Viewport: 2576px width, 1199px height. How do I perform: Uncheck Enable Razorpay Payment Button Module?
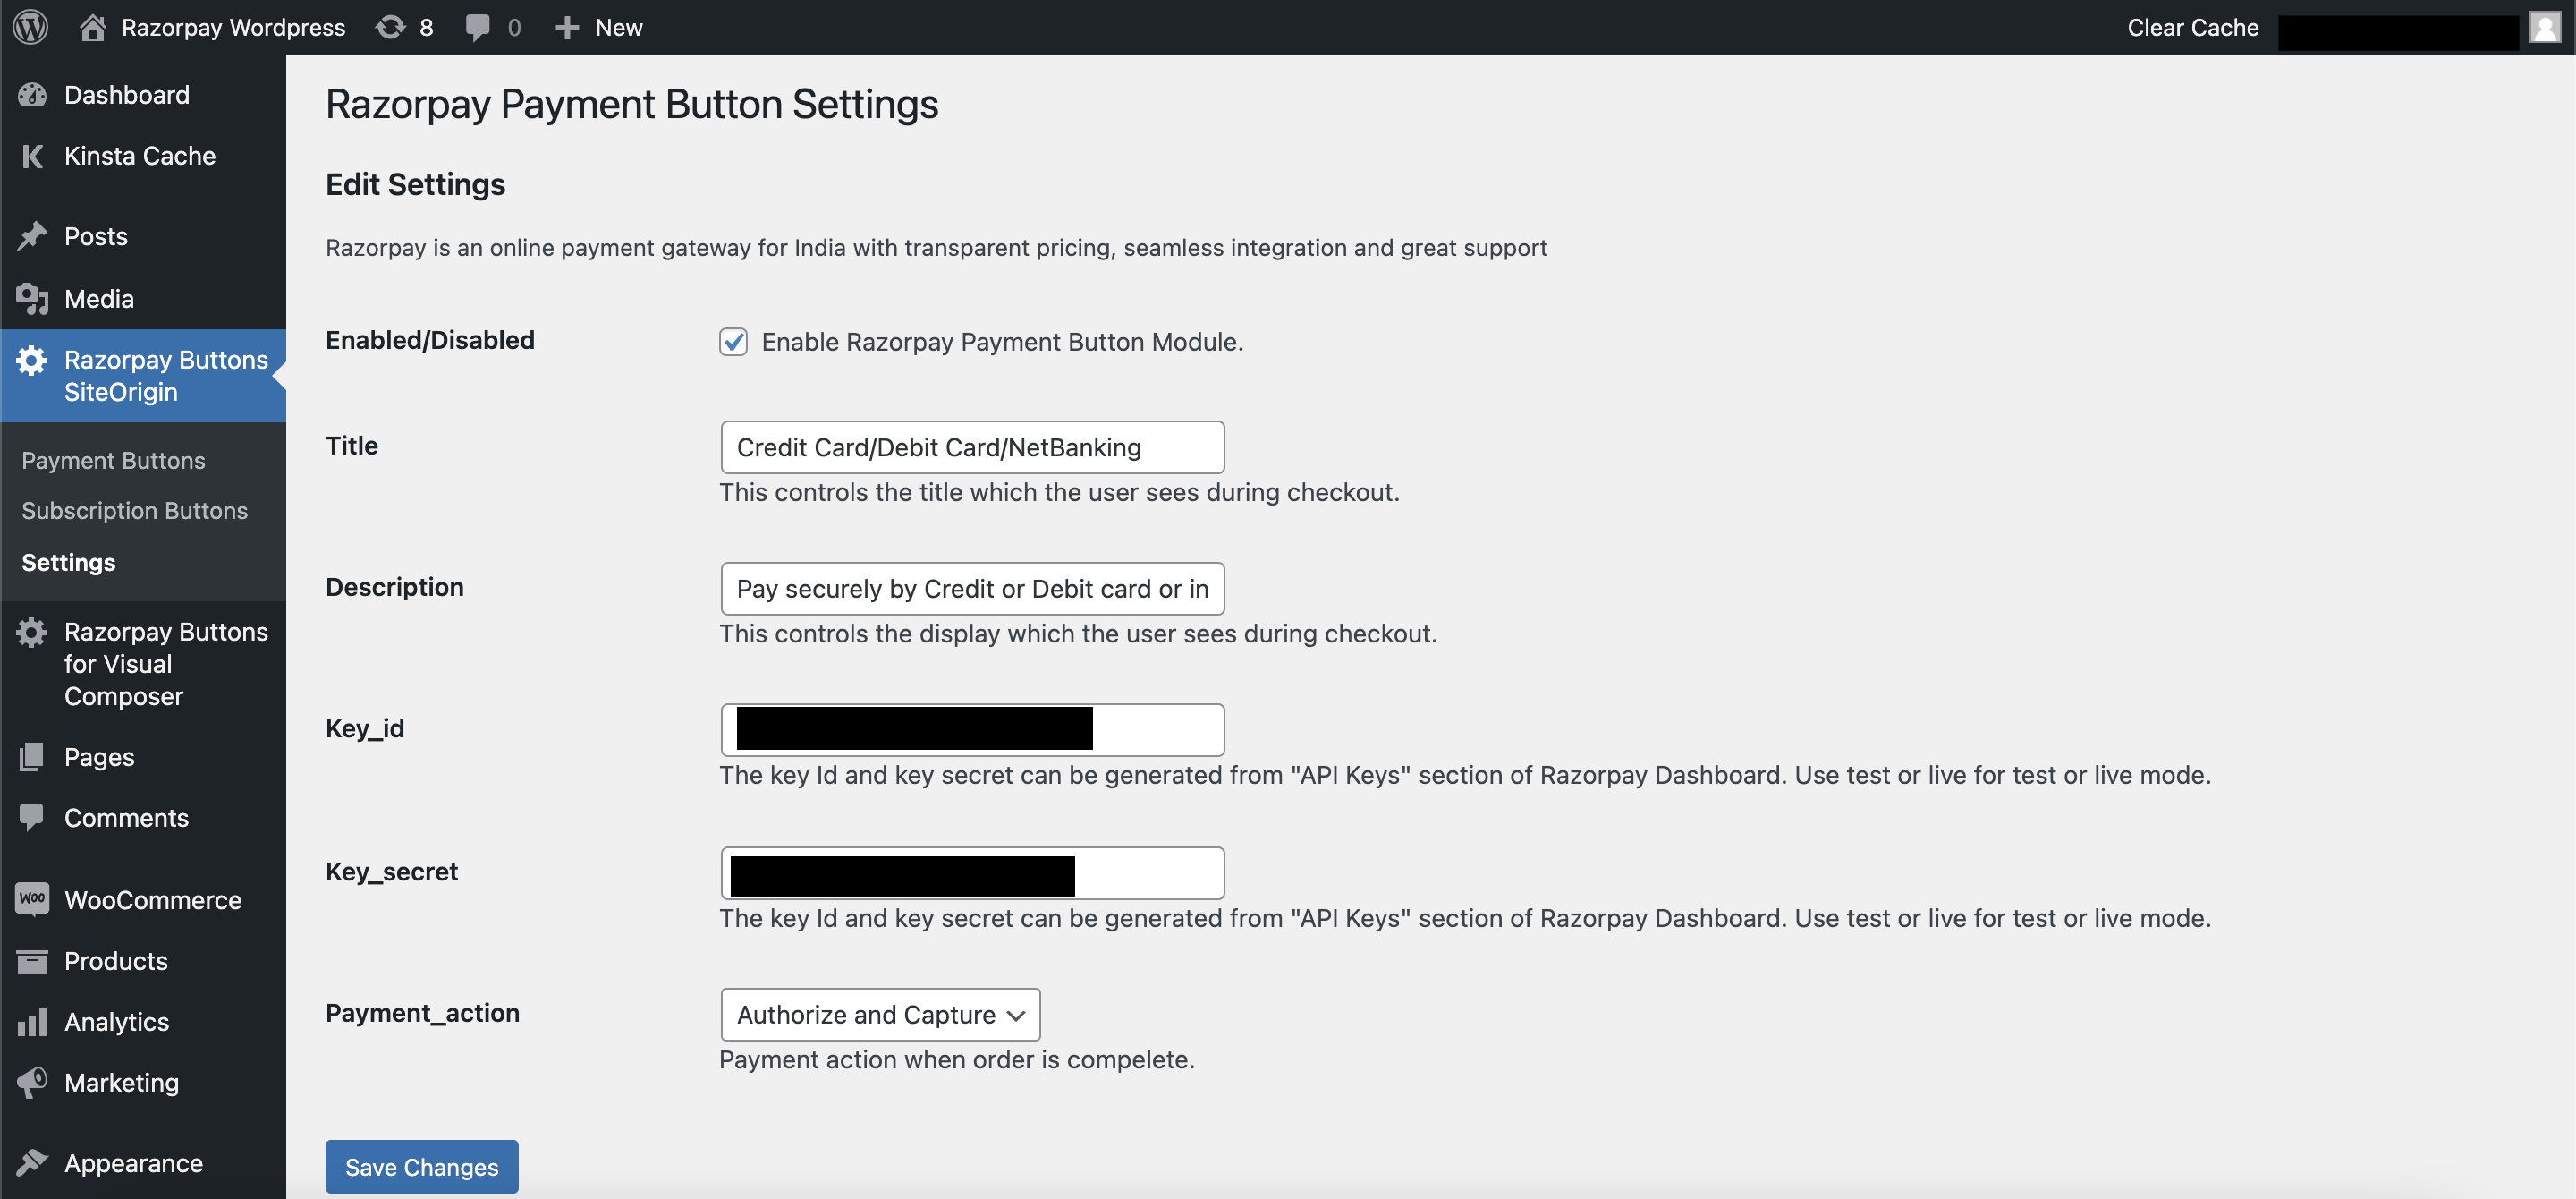(733, 342)
